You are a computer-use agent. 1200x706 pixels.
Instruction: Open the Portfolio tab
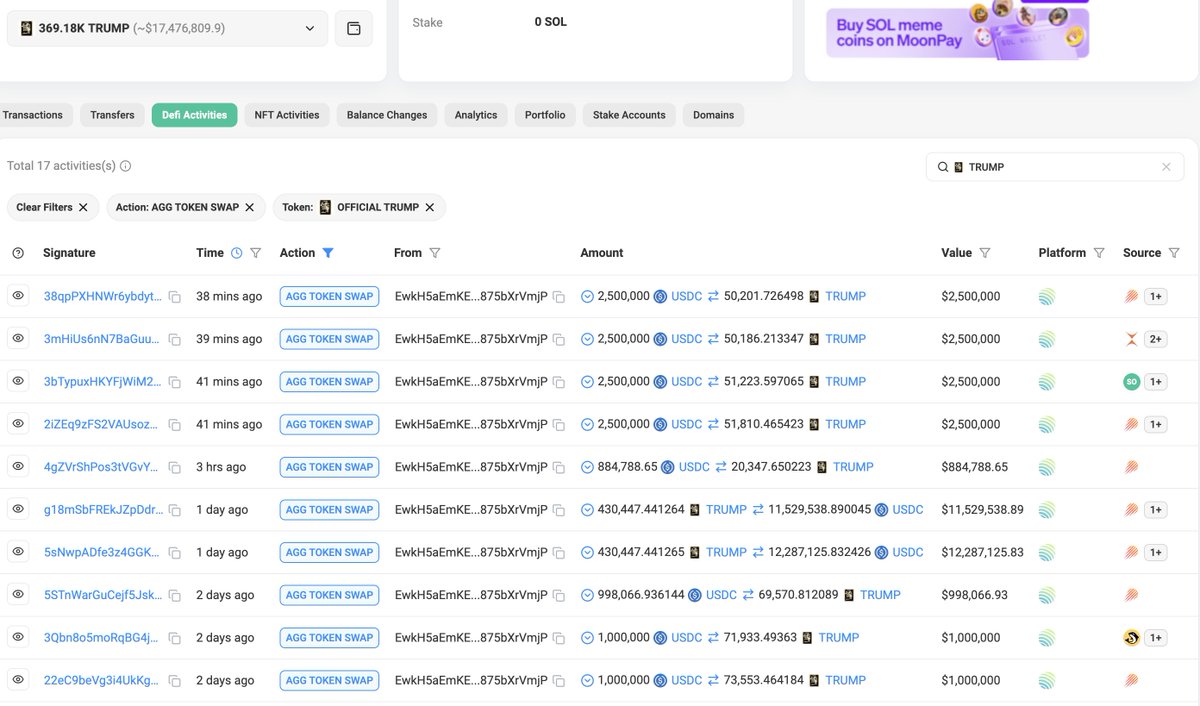[x=545, y=115]
